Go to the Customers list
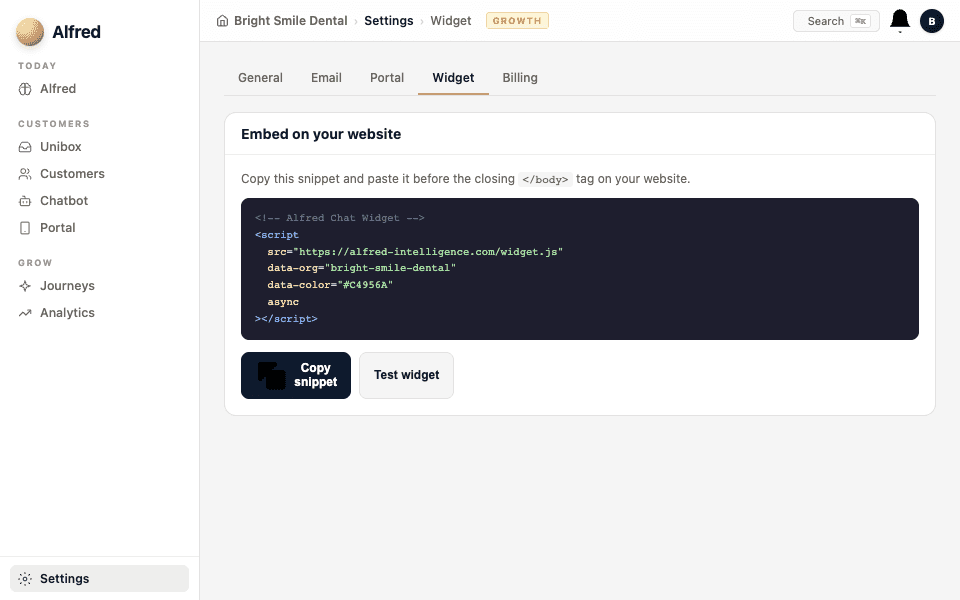The width and height of the screenshot is (960, 600). coord(100,174)
